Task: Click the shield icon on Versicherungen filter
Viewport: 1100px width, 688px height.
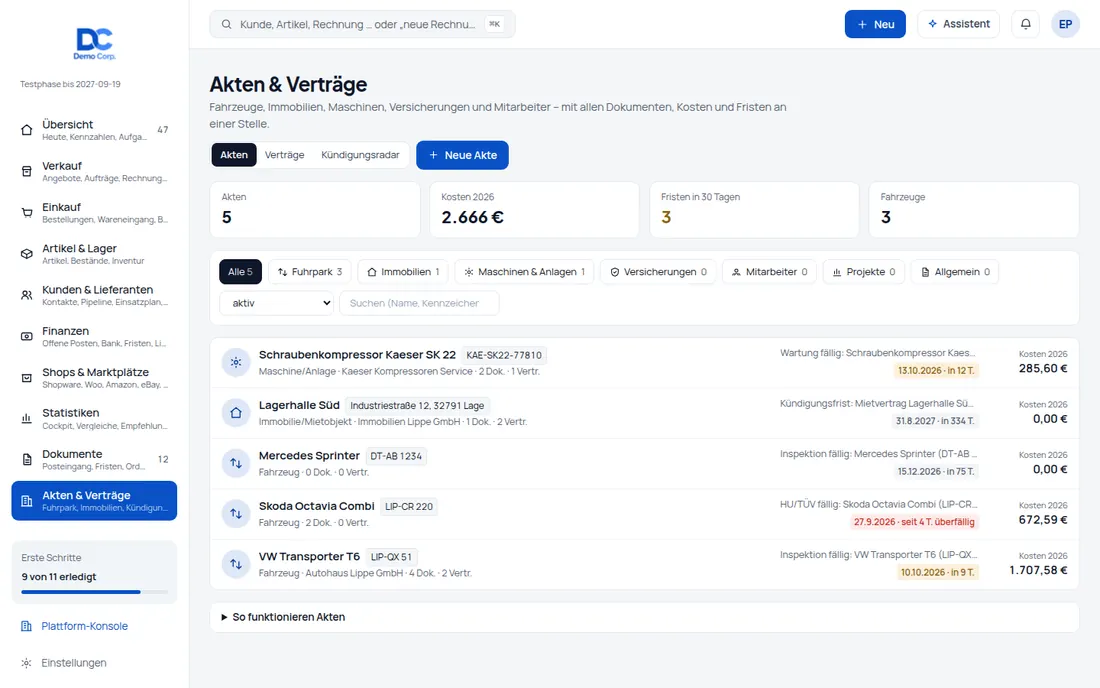Action: pos(615,272)
